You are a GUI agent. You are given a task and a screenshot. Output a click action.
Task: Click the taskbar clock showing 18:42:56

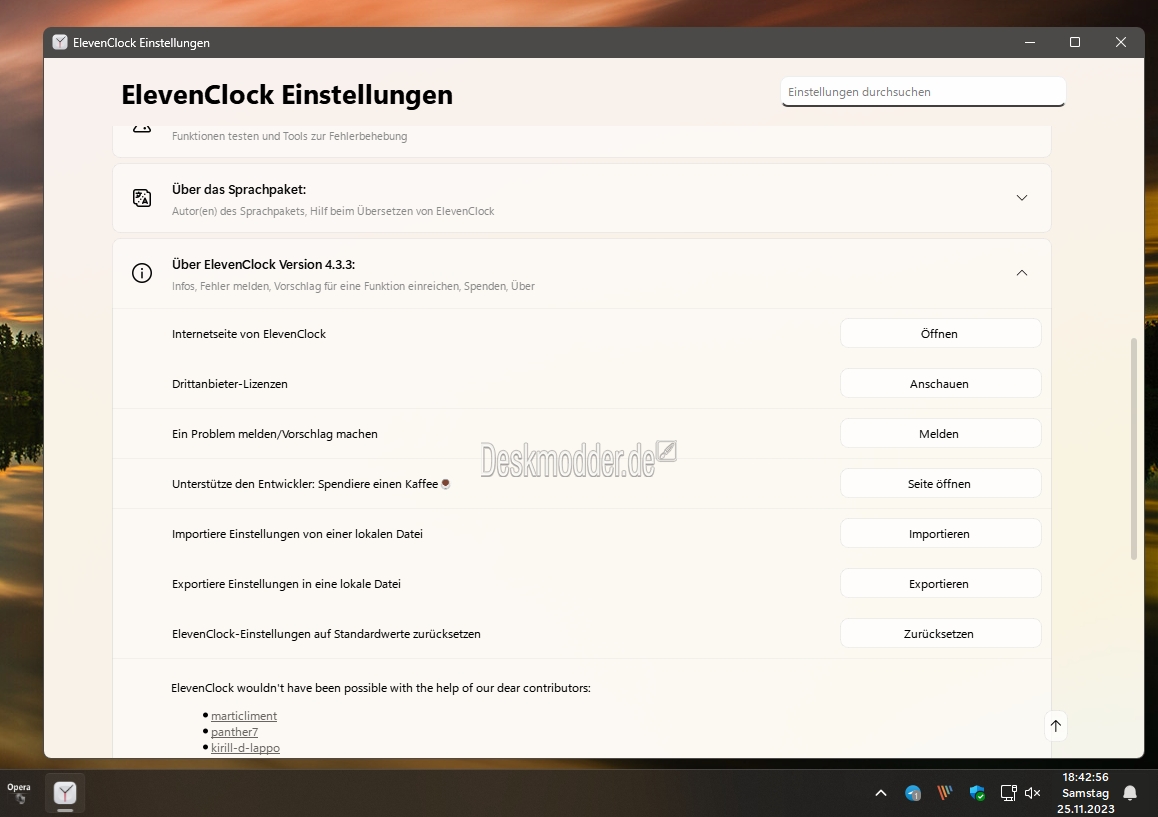[1085, 793]
